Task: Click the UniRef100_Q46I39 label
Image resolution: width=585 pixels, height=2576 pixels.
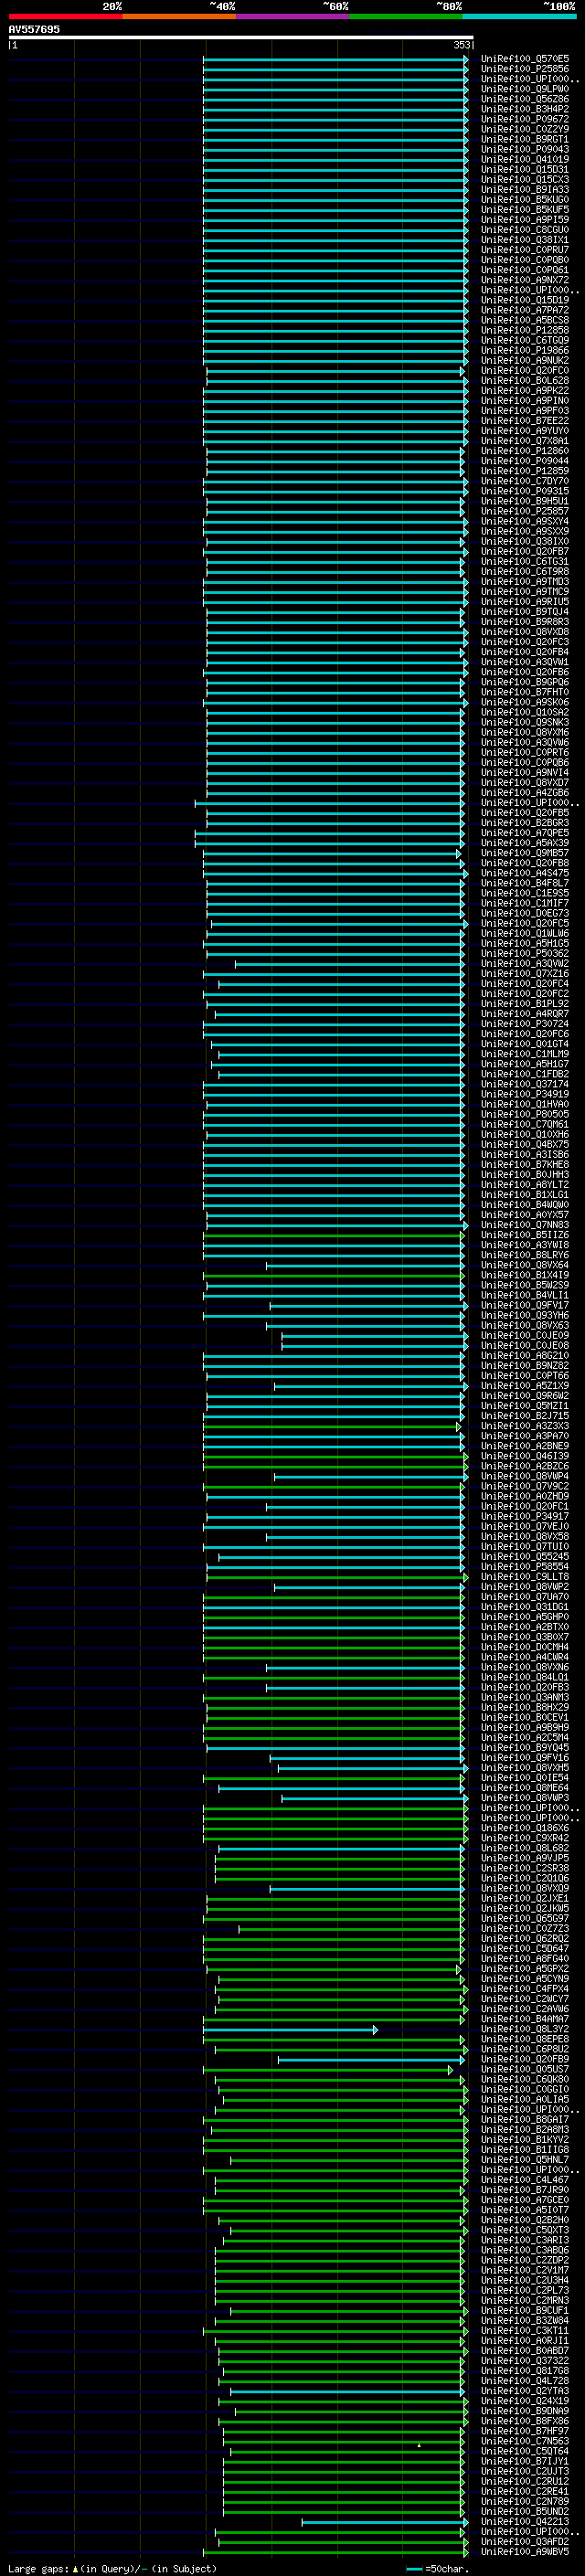Action: coord(525,1456)
